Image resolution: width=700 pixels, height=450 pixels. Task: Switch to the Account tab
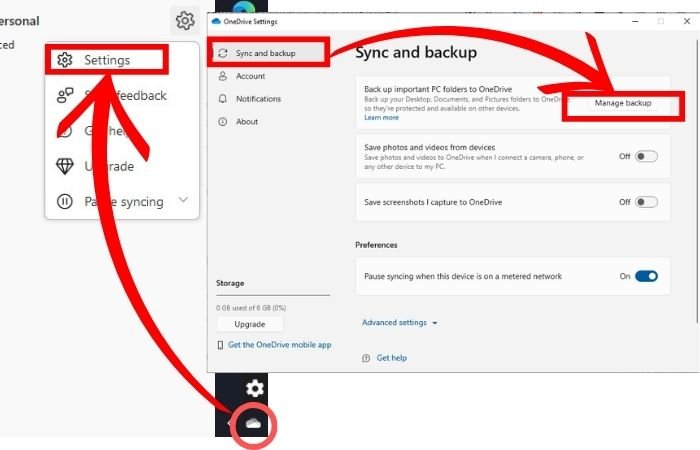tap(269, 76)
